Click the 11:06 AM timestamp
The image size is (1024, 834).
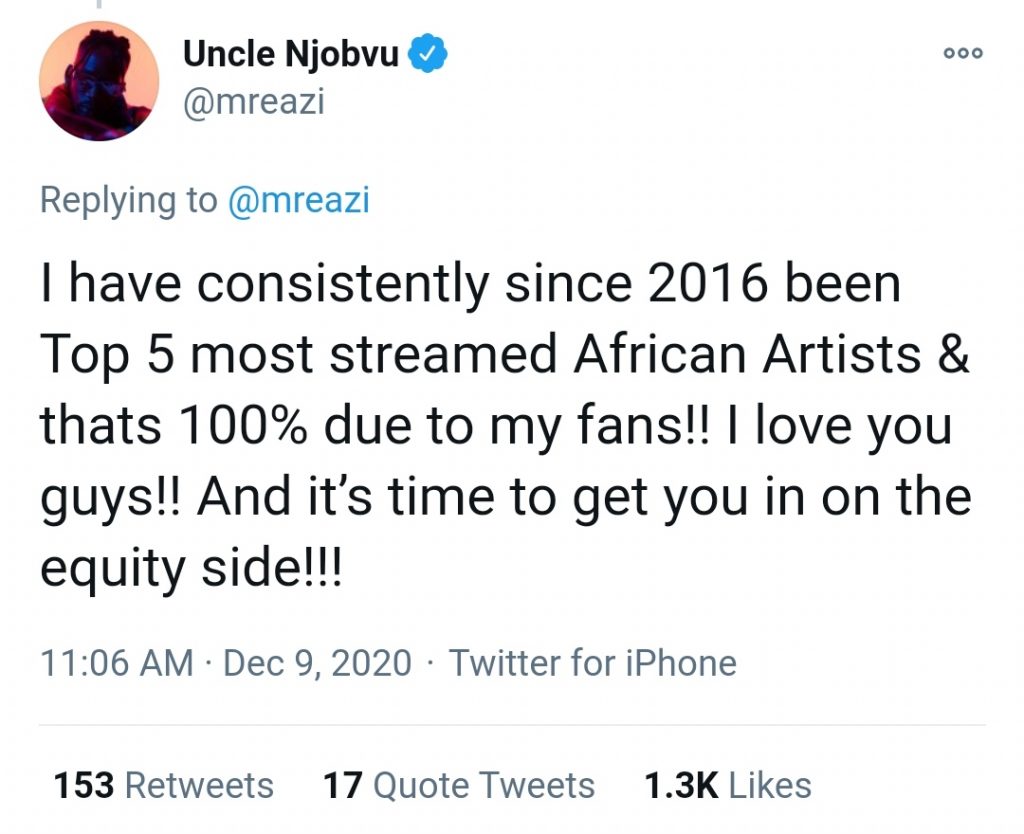(x=117, y=663)
